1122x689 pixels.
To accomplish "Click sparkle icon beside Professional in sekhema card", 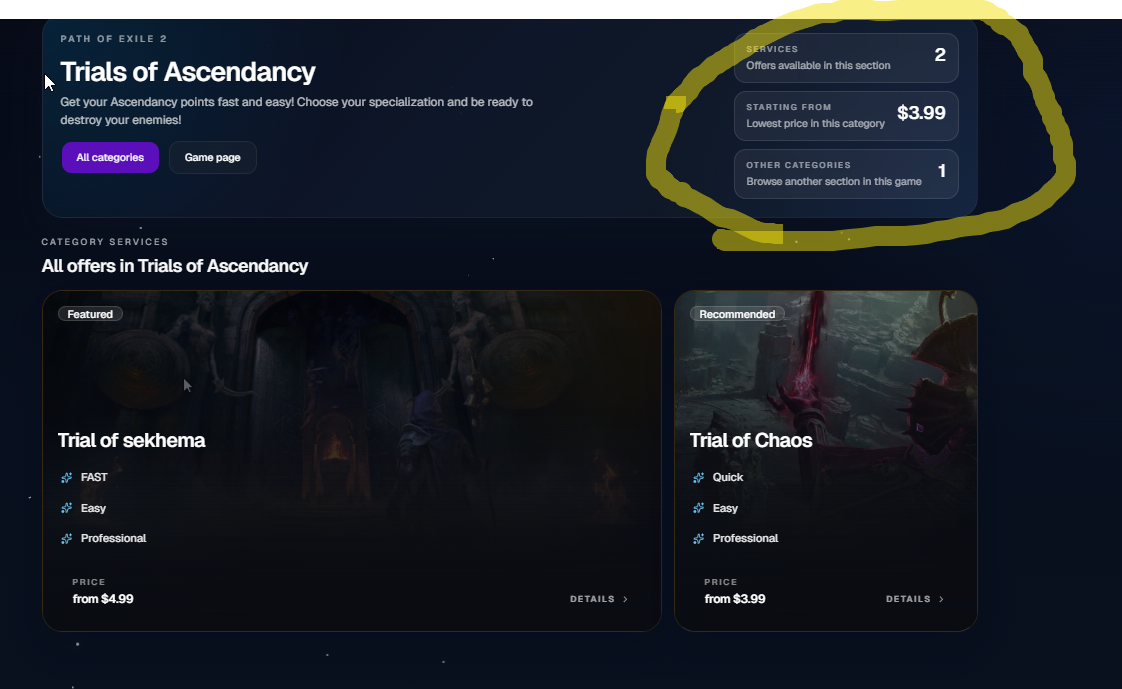I will 67,538.
